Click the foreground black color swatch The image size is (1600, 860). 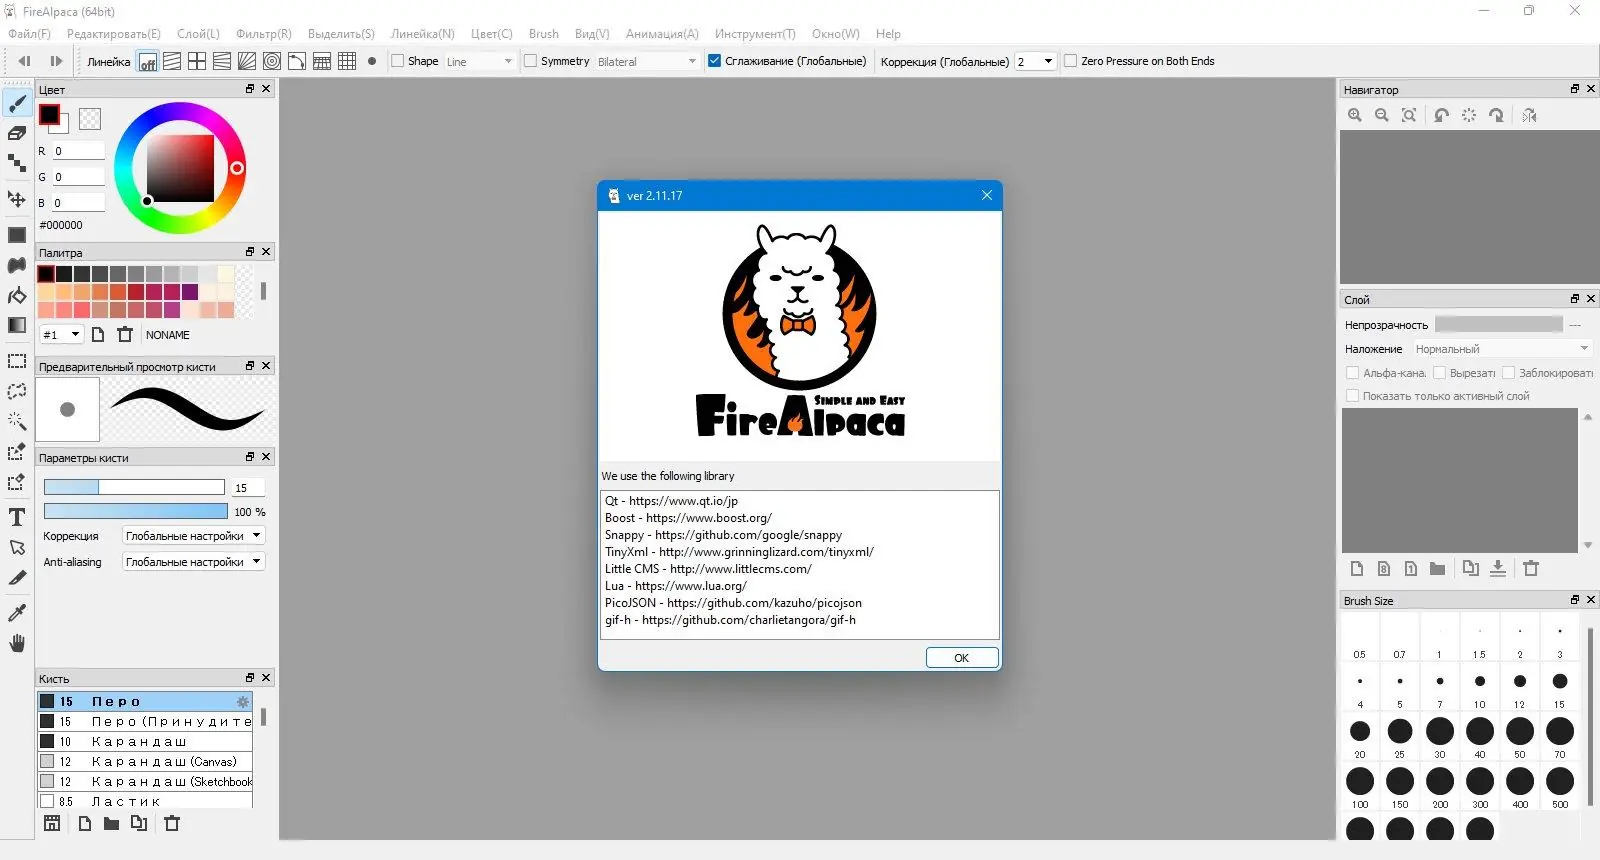(49, 115)
